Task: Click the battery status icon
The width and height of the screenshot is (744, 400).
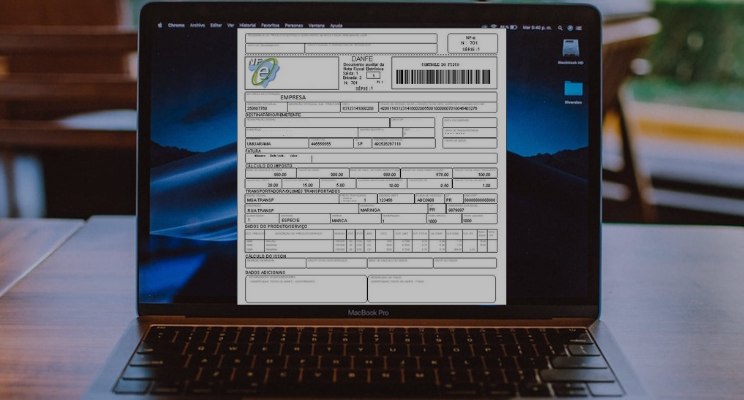Action: [x=513, y=28]
